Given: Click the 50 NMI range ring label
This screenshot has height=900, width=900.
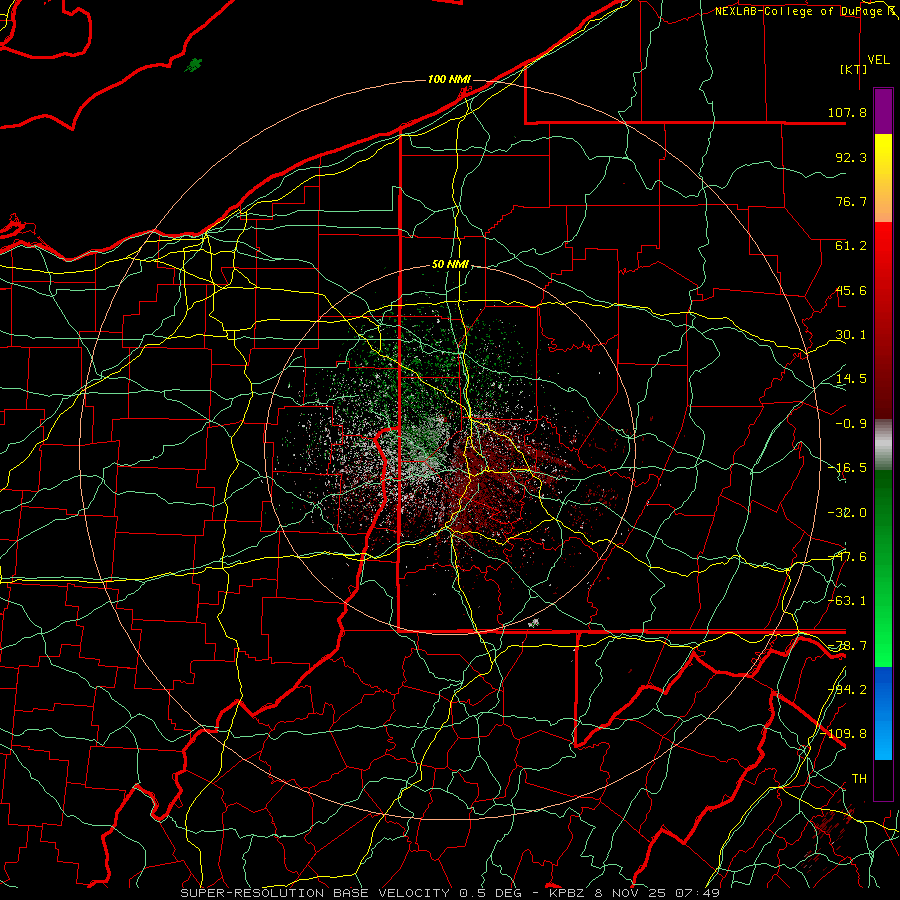Looking at the screenshot, I should [450, 264].
